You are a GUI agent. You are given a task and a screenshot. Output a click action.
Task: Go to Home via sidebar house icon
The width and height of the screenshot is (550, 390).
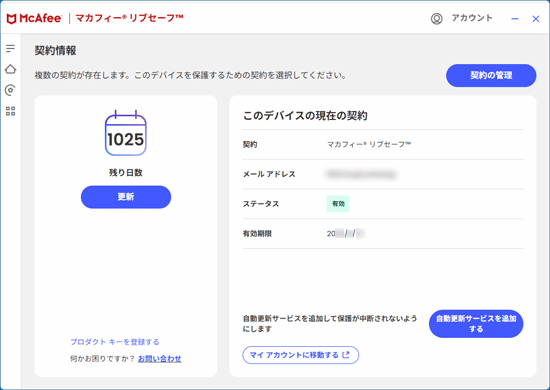(11, 69)
